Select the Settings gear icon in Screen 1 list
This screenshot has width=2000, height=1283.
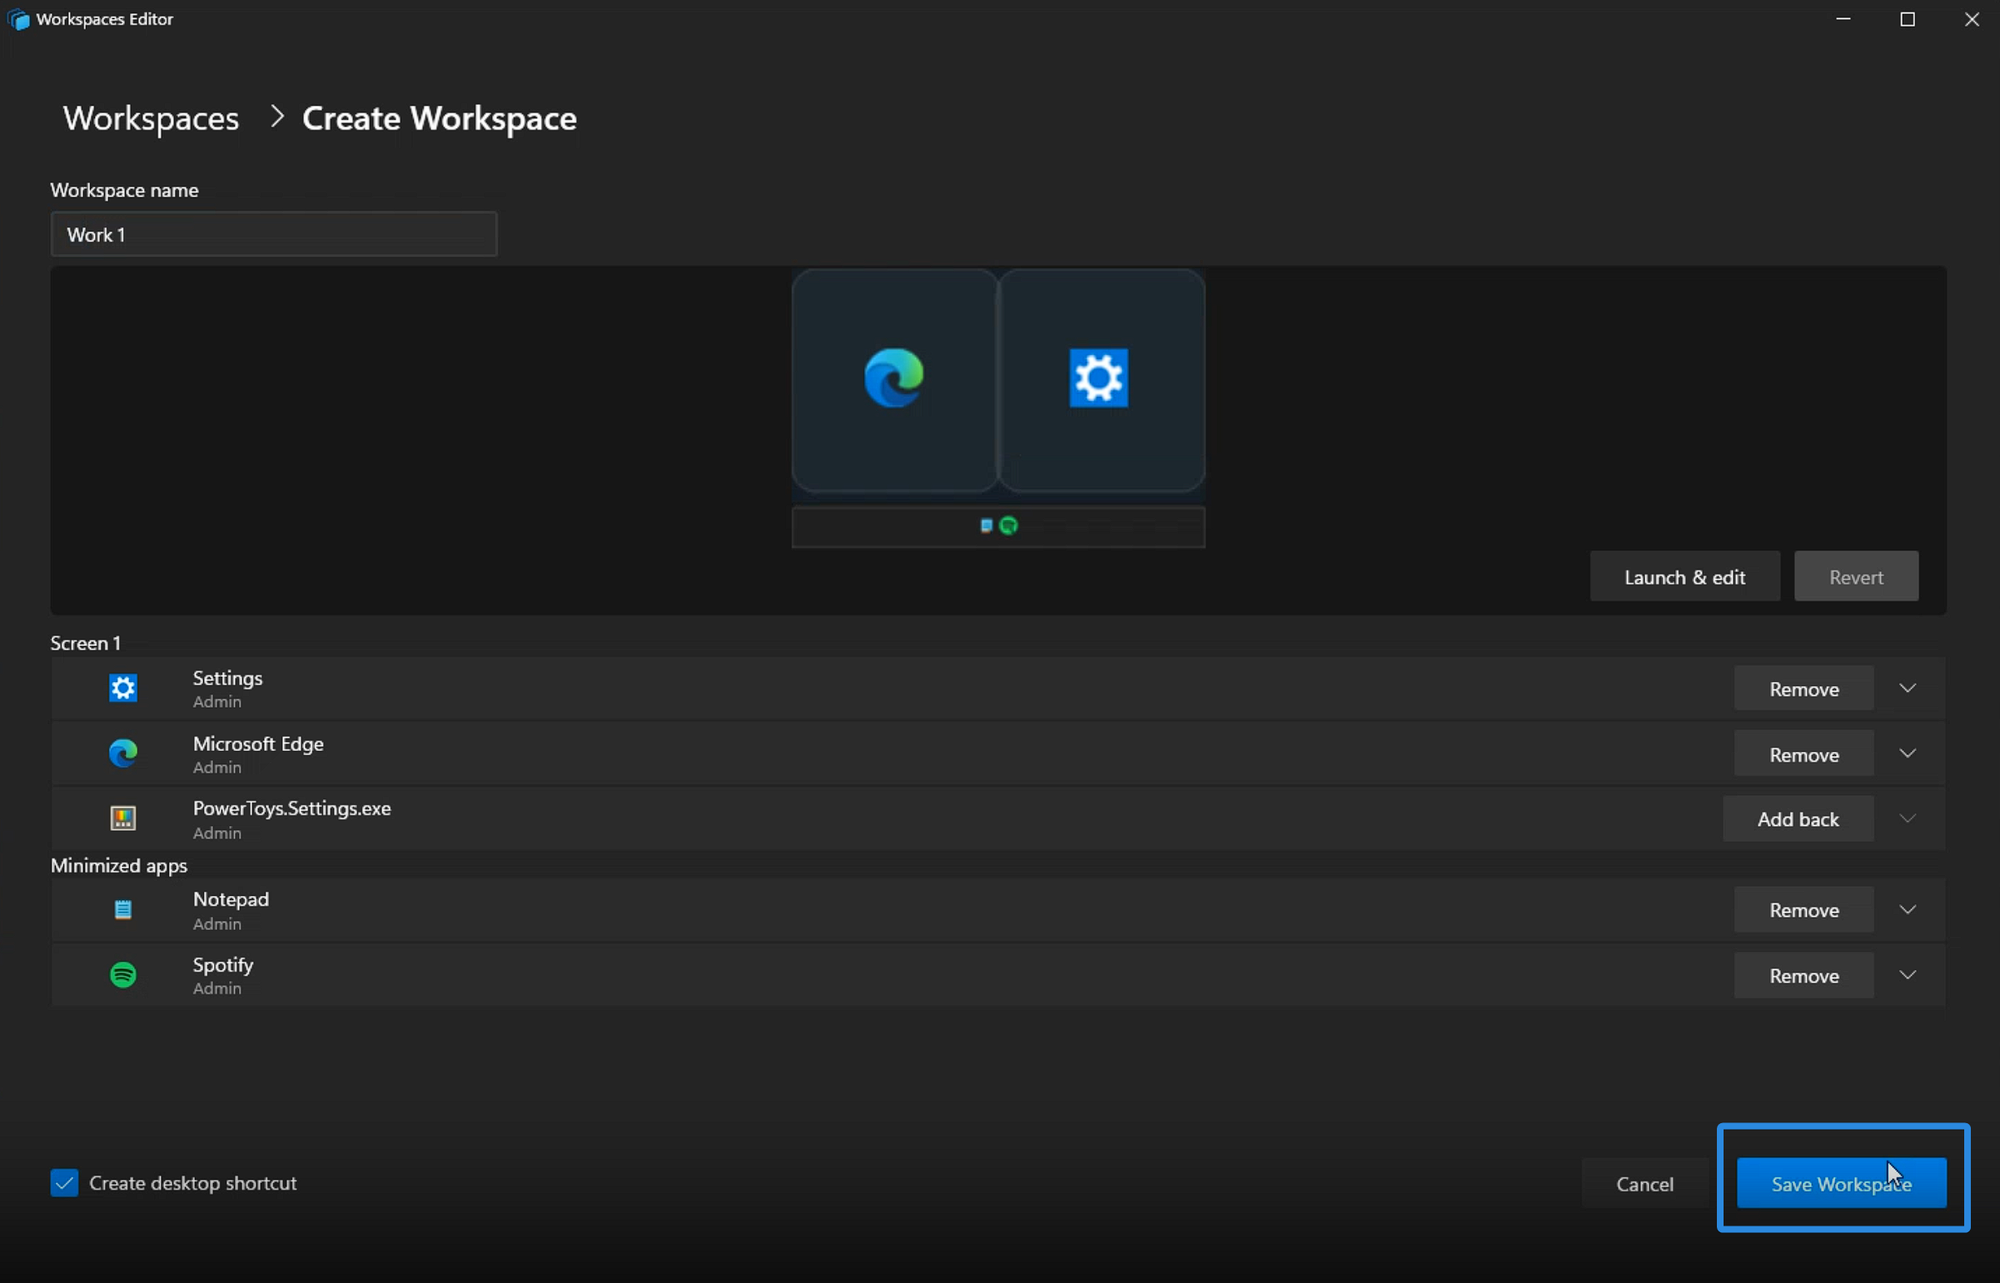[x=122, y=688]
